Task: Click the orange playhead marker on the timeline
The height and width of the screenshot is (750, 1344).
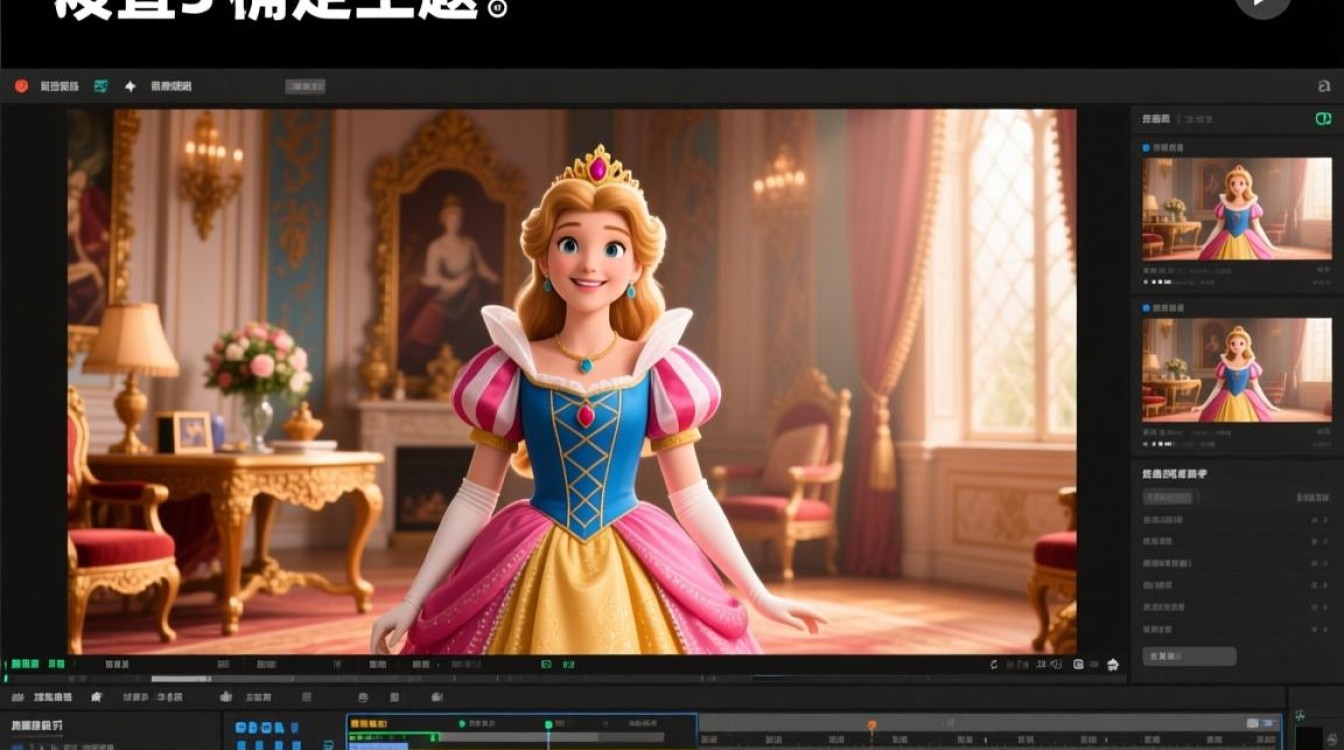Action: tap(872, 725)
